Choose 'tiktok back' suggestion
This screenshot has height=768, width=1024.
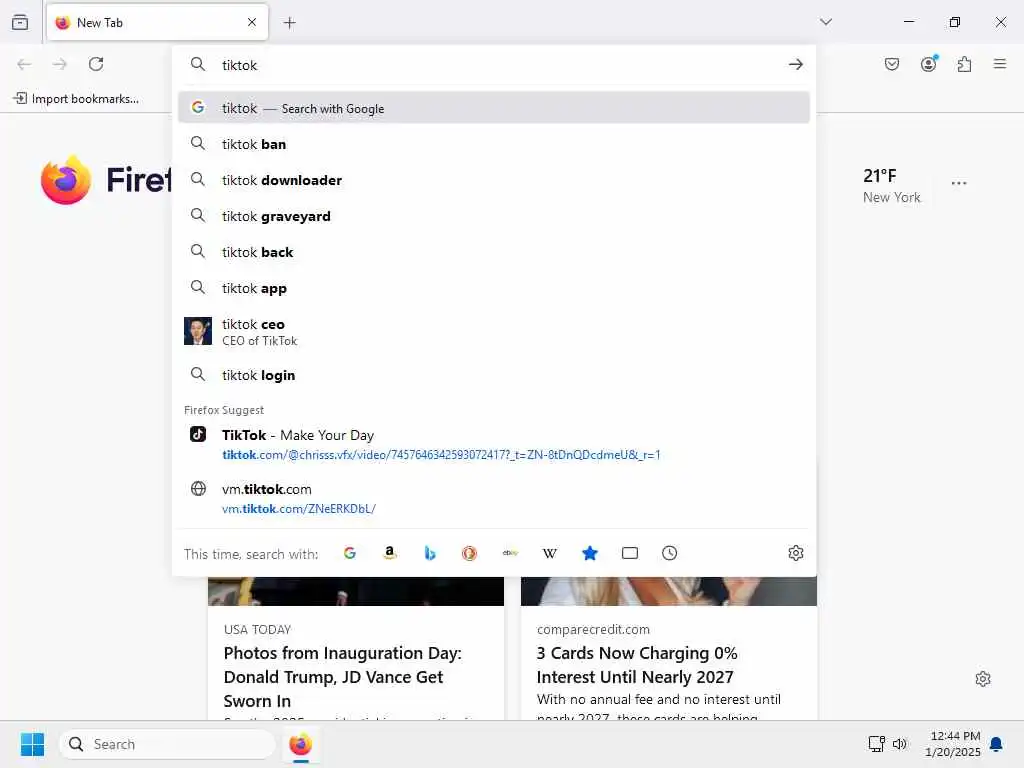pos(494,251)
